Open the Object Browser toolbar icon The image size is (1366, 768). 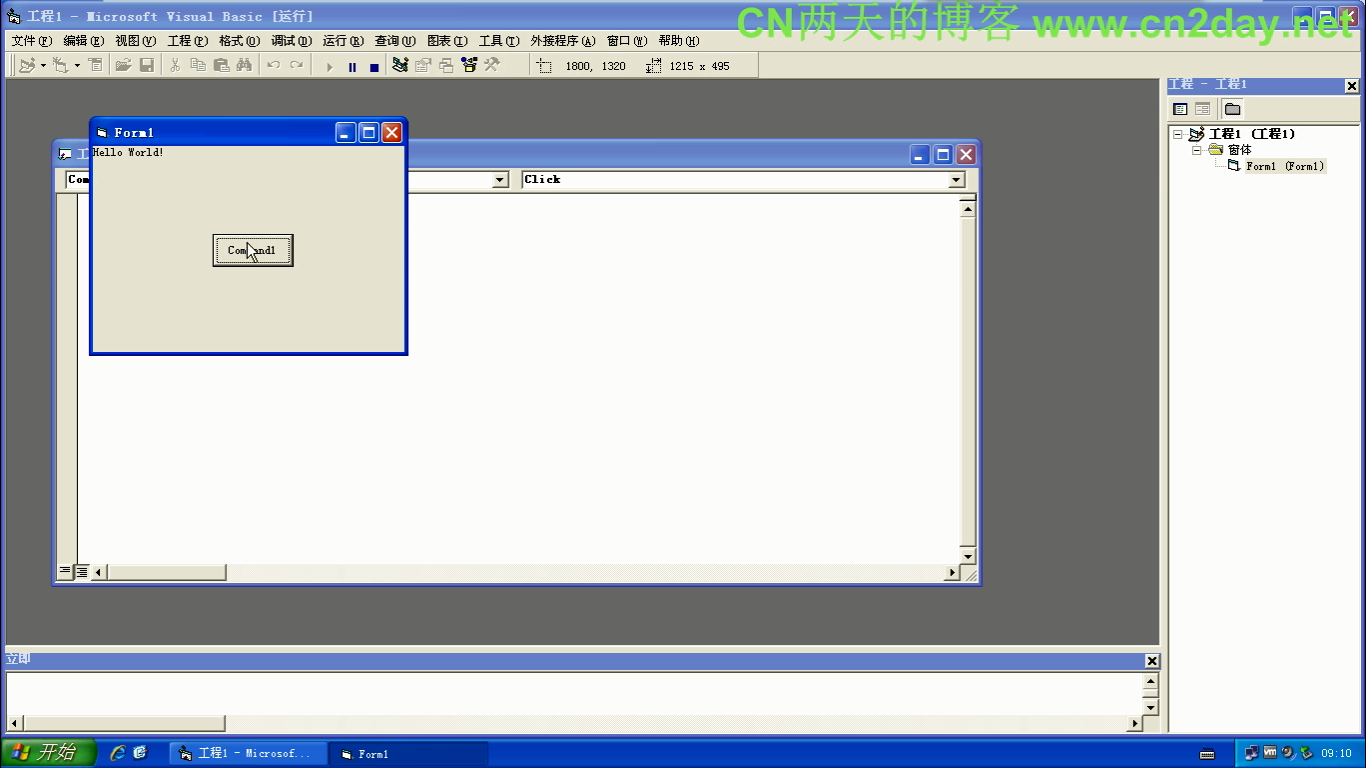tap(469, 66)
